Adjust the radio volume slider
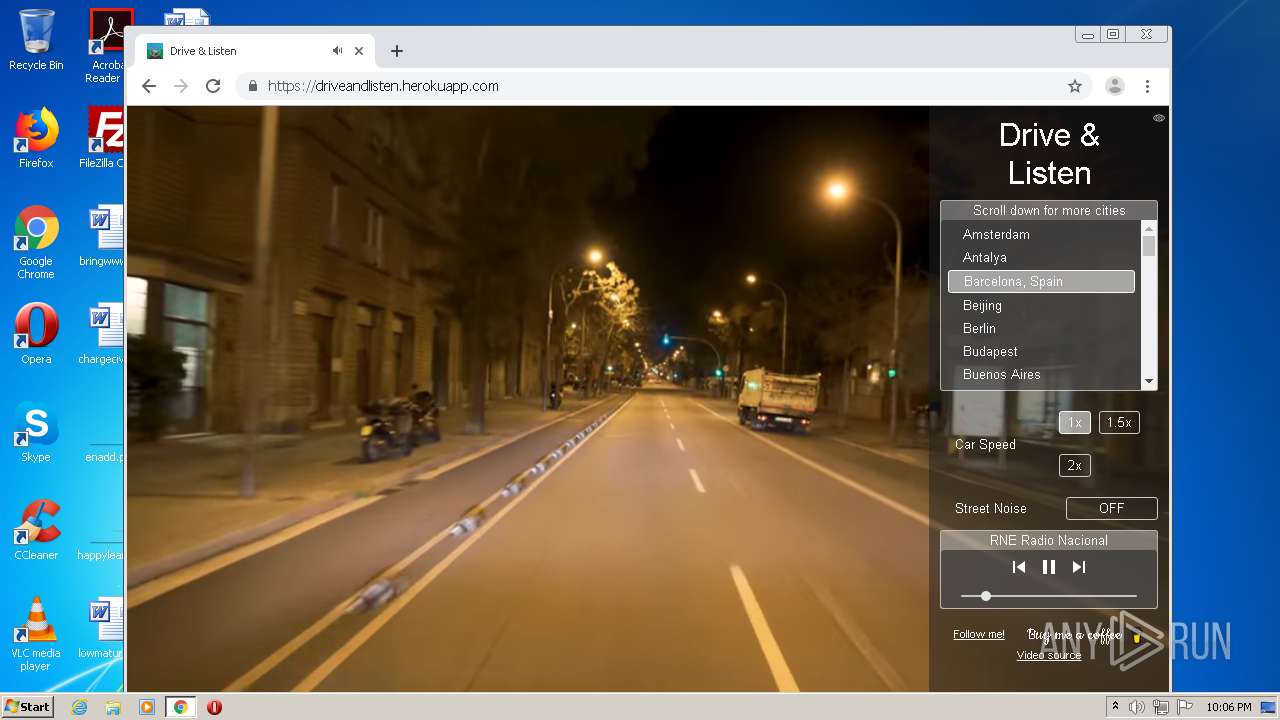The height and width of the screenshot is (720, 1280). 1048,596
